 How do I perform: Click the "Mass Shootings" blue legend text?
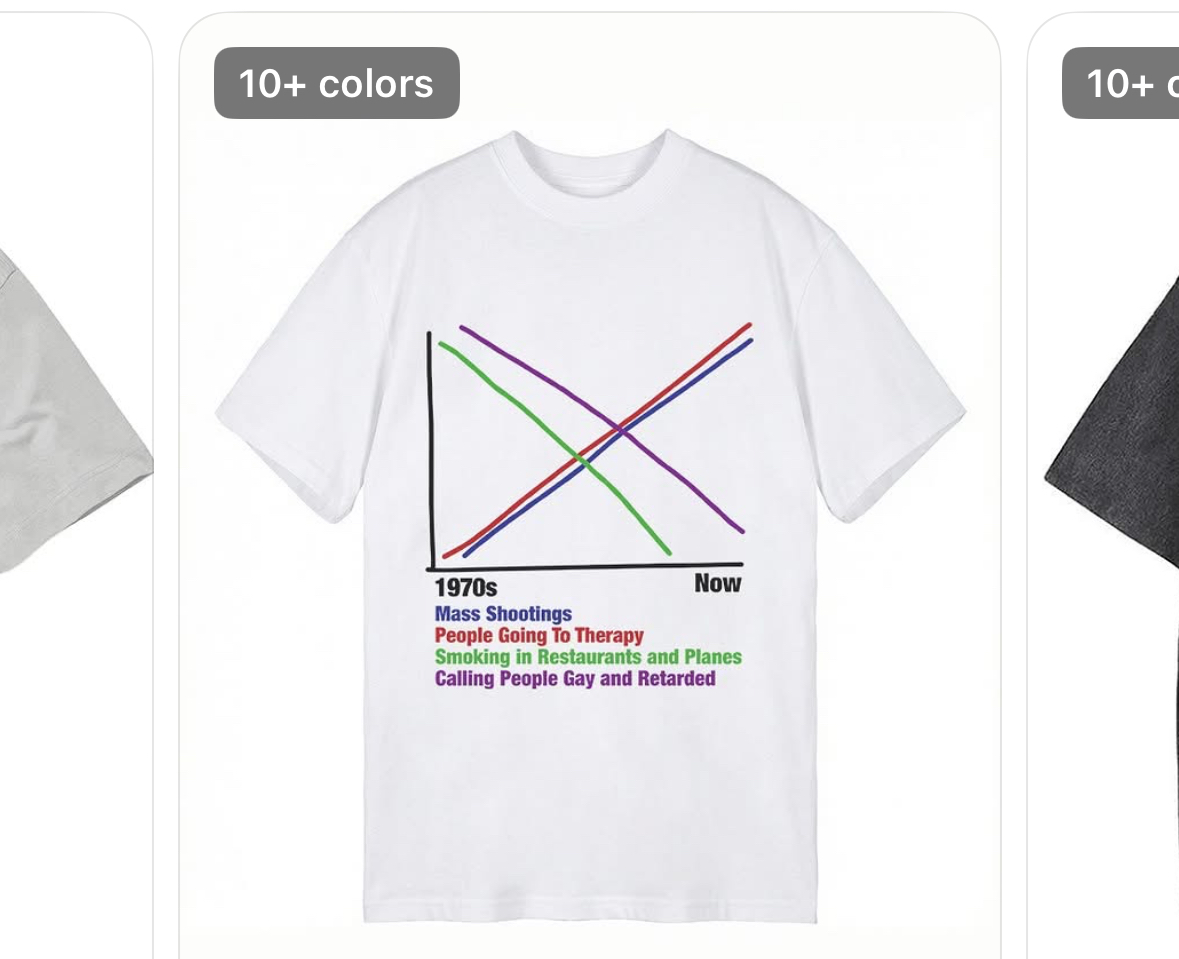coord(503,614)
